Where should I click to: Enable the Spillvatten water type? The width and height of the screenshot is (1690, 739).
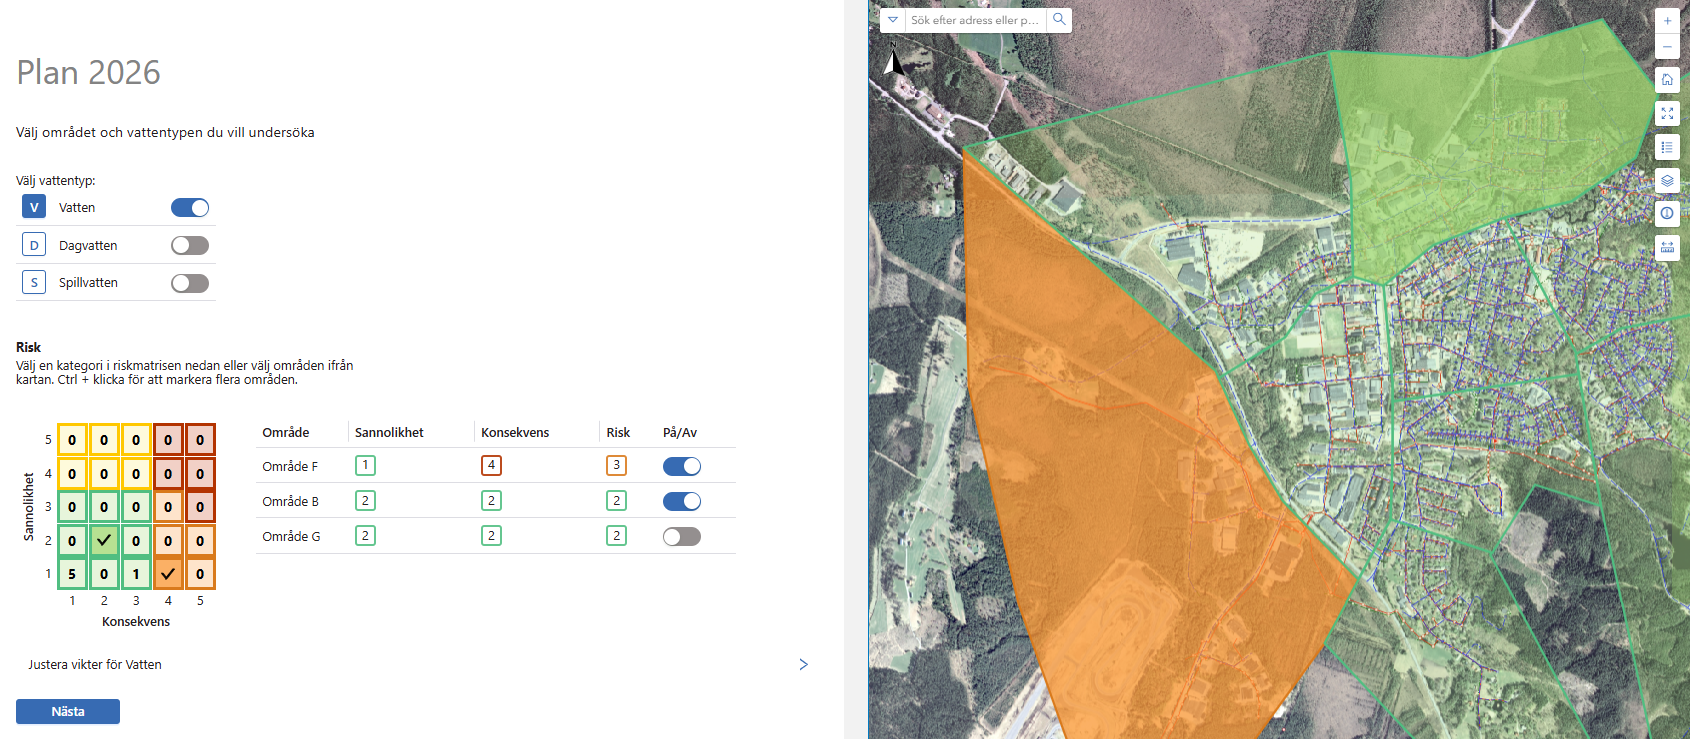[190, 283]
